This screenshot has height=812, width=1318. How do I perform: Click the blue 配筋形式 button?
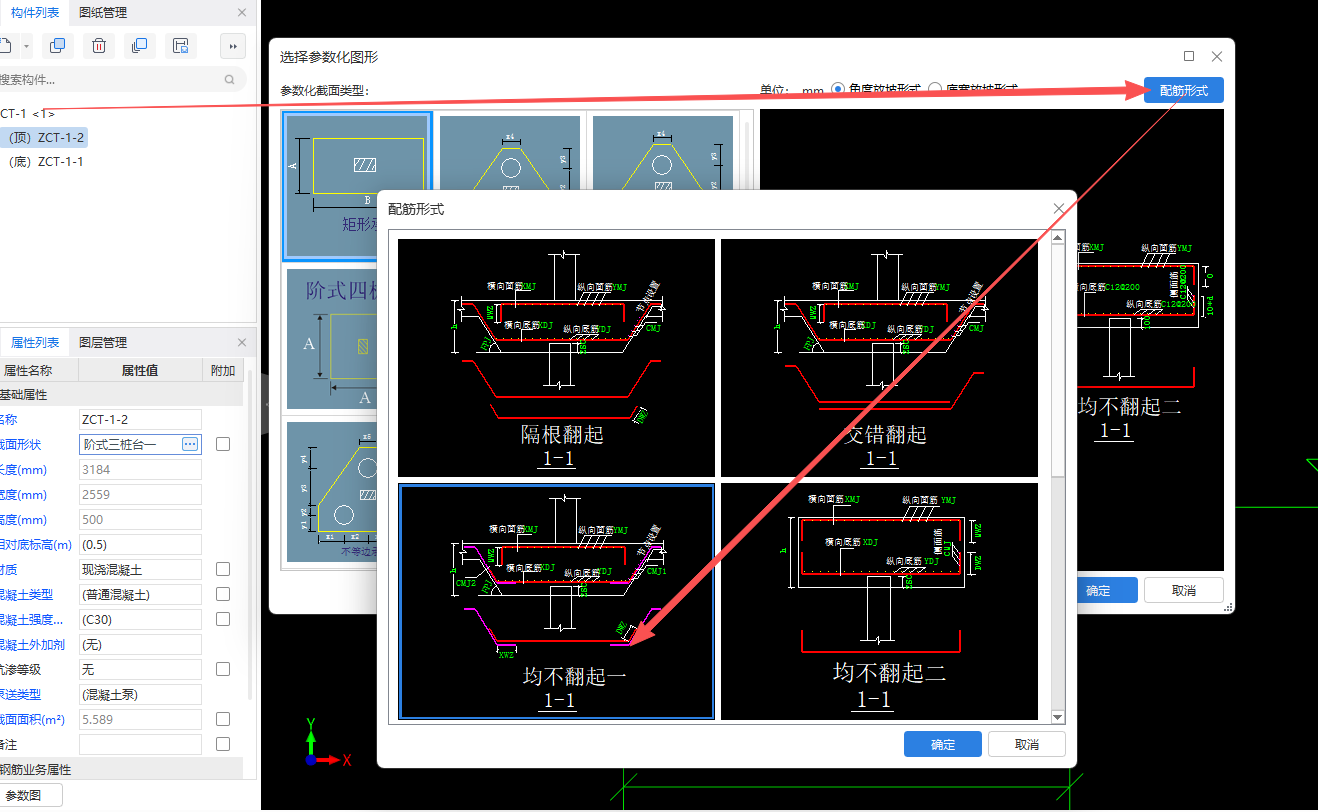[1184, 90]
